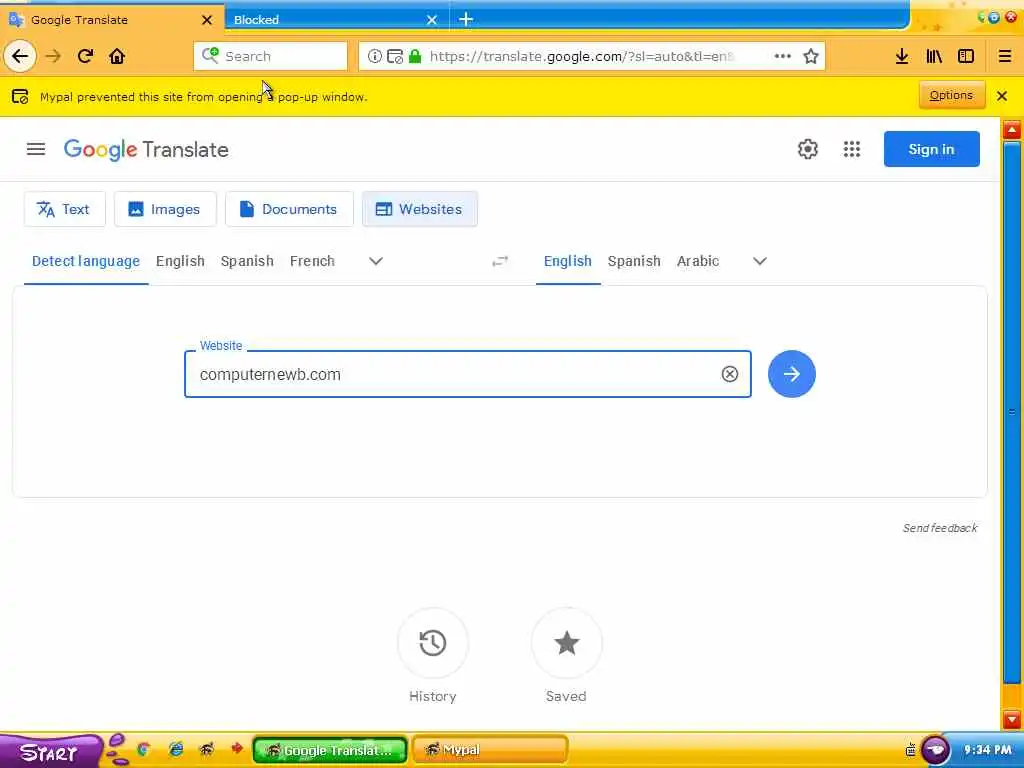Launch Internet Explorer from quick launch
1024x768 pixels.
coord(176,750)
